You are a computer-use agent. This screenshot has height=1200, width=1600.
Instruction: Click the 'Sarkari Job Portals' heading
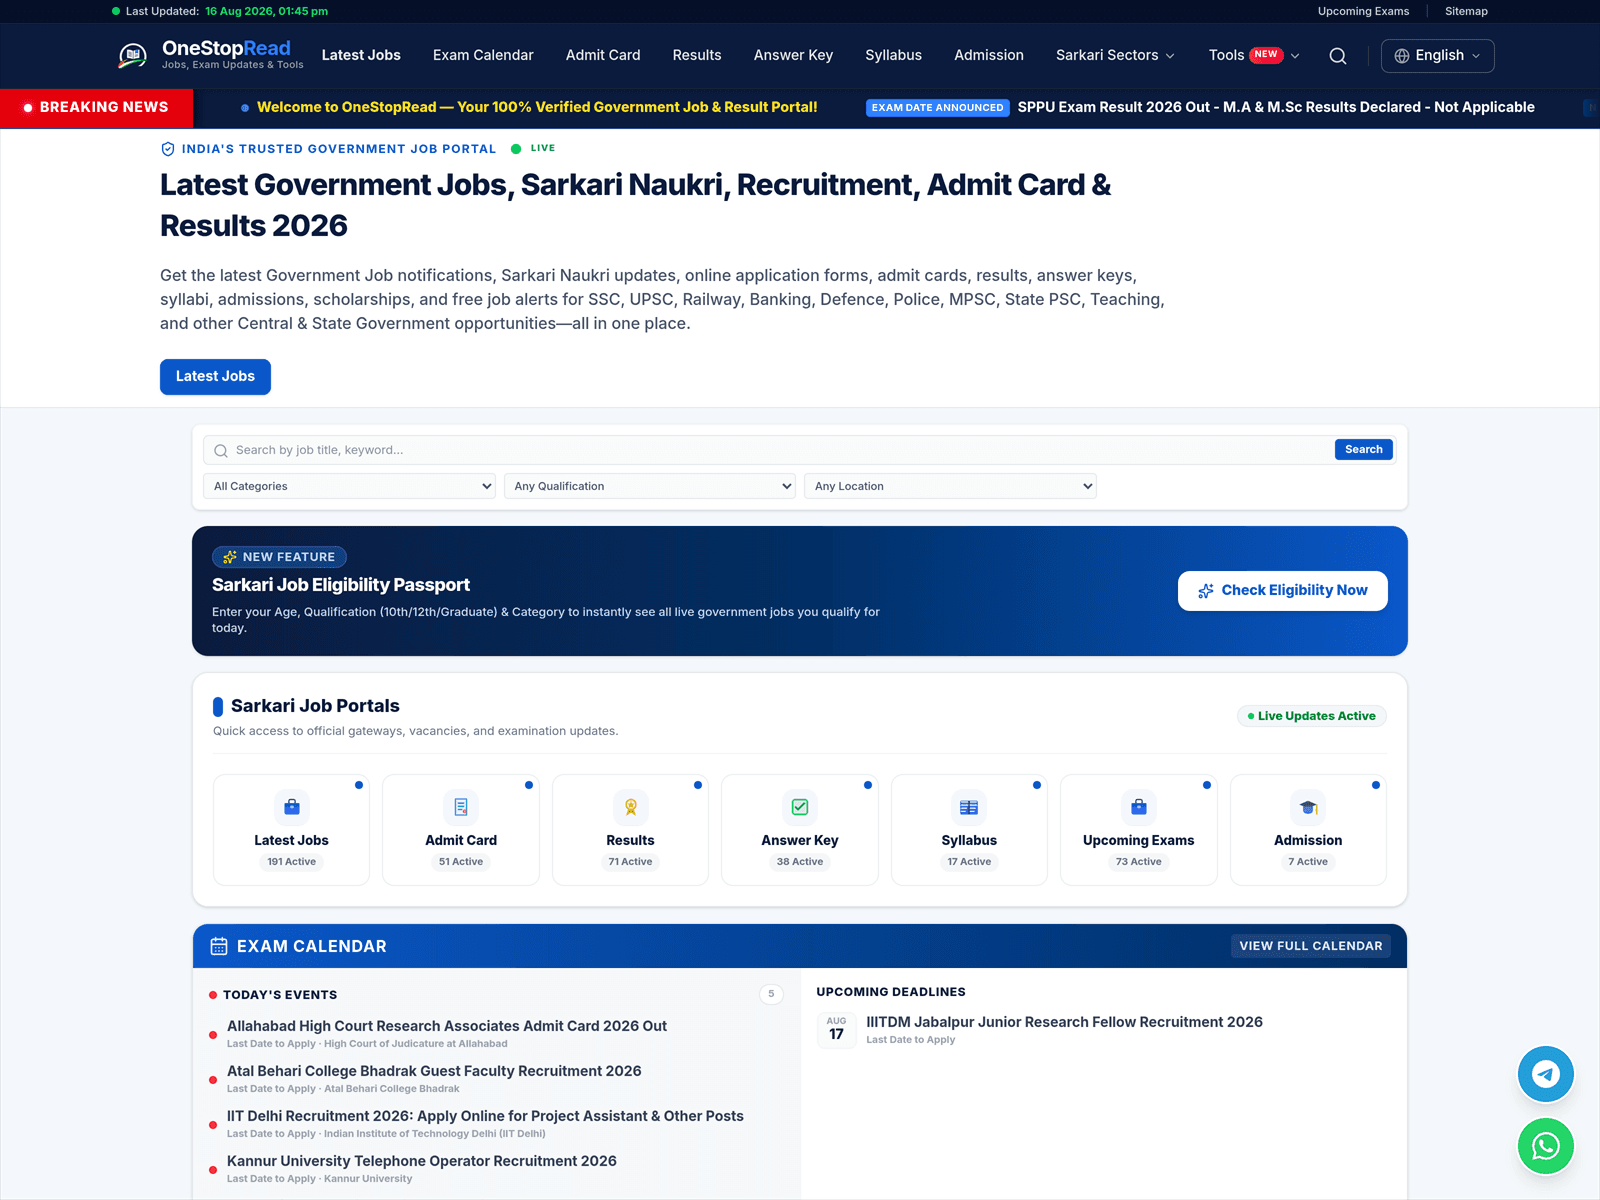coord(315,706)
